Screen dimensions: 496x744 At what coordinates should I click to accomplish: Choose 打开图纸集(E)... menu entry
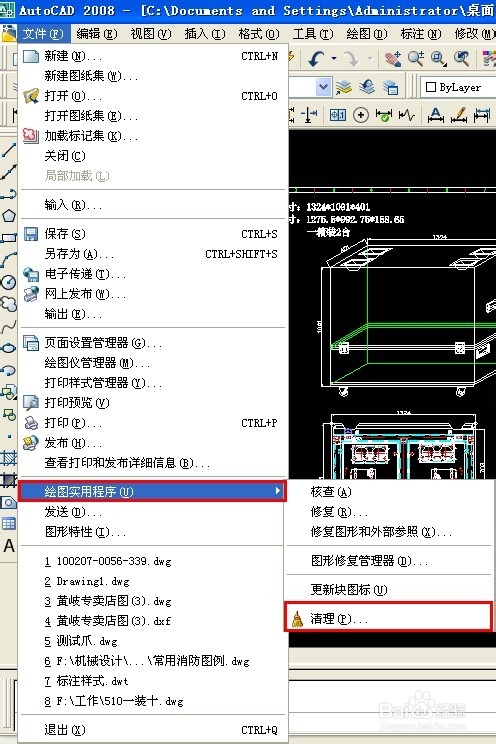pos(153,116)
